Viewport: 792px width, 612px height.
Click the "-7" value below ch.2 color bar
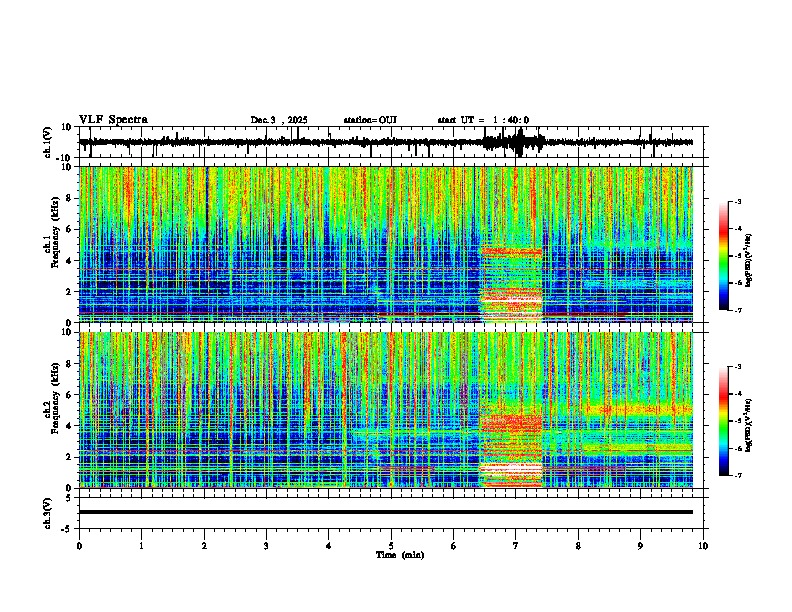pos(737,476)
